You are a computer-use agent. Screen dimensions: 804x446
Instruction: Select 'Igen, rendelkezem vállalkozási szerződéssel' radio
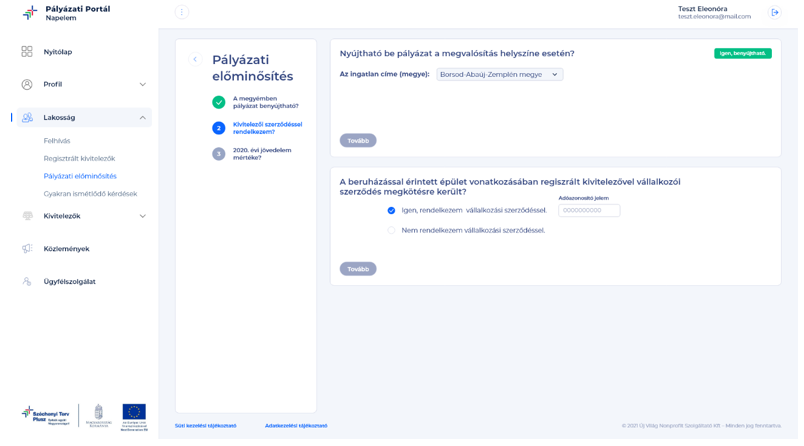391,210
